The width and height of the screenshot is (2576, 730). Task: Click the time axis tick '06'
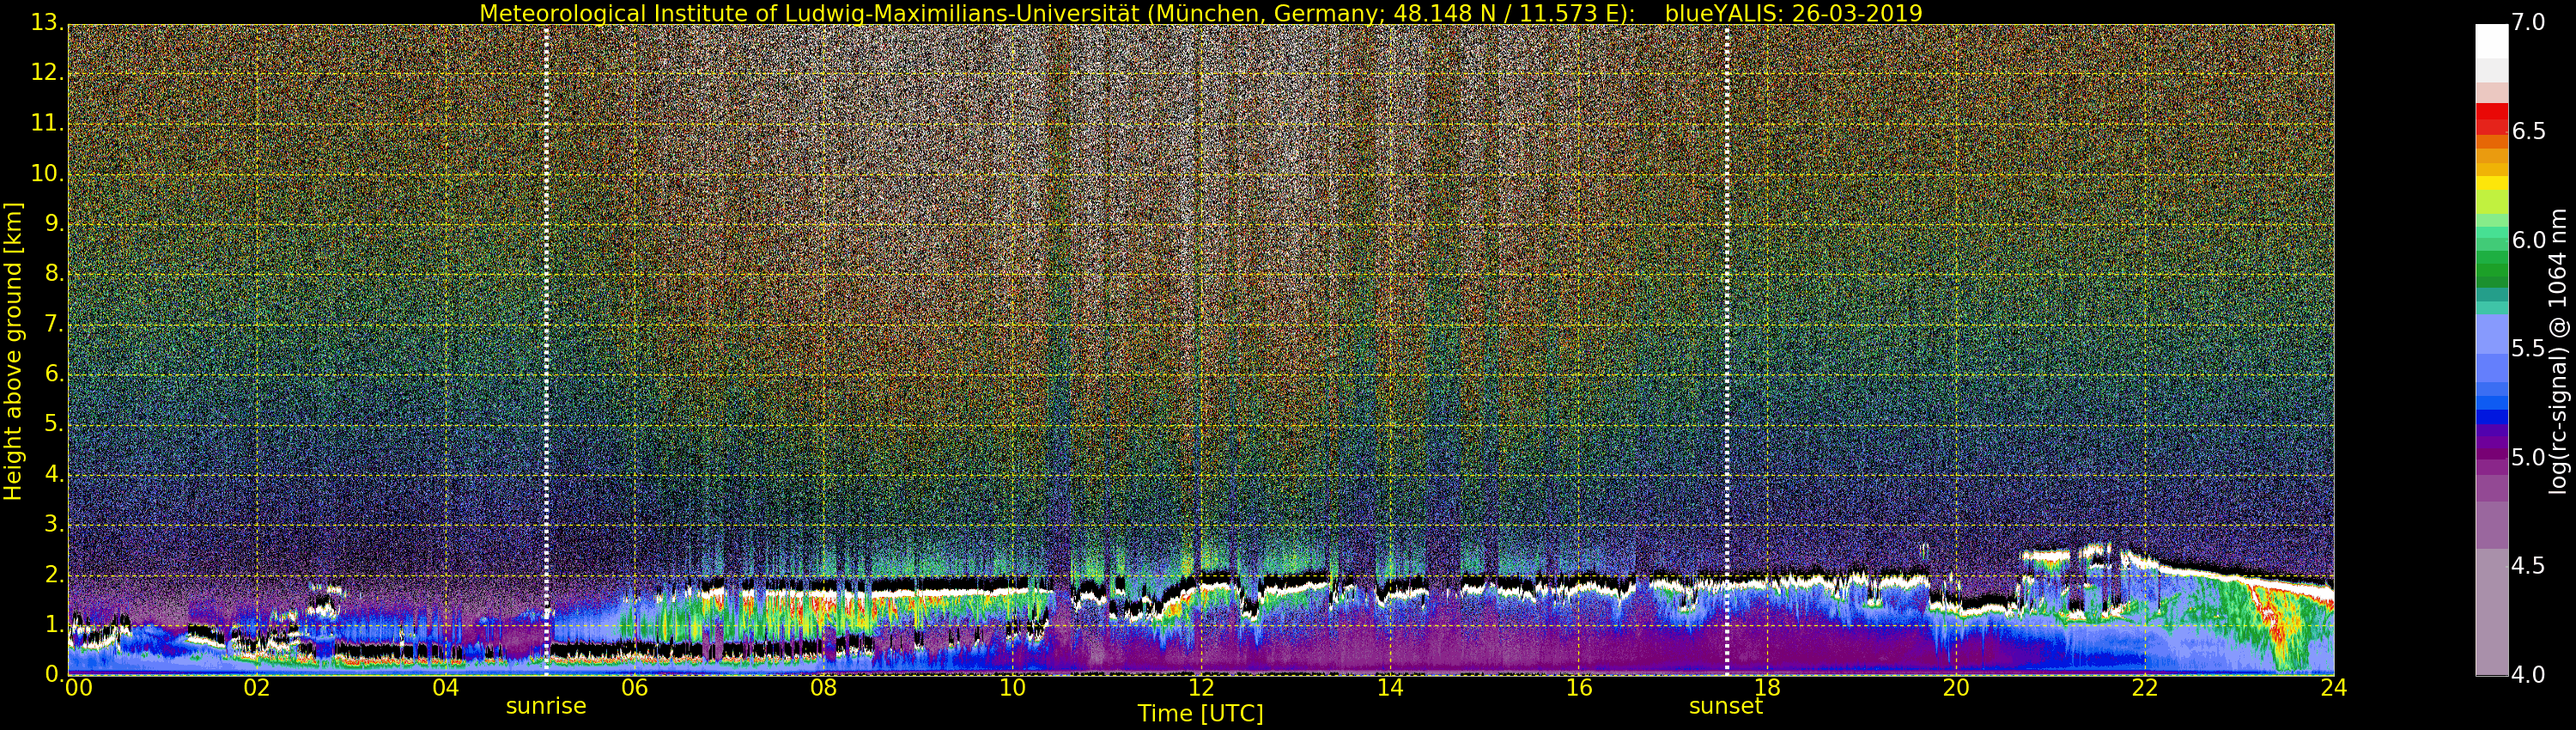click(x=634, y=687)
